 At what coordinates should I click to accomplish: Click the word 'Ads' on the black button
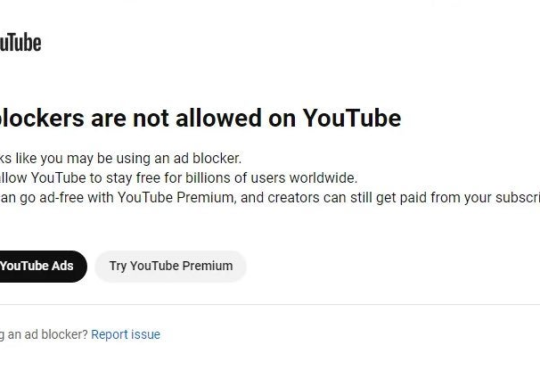(62, 266)
